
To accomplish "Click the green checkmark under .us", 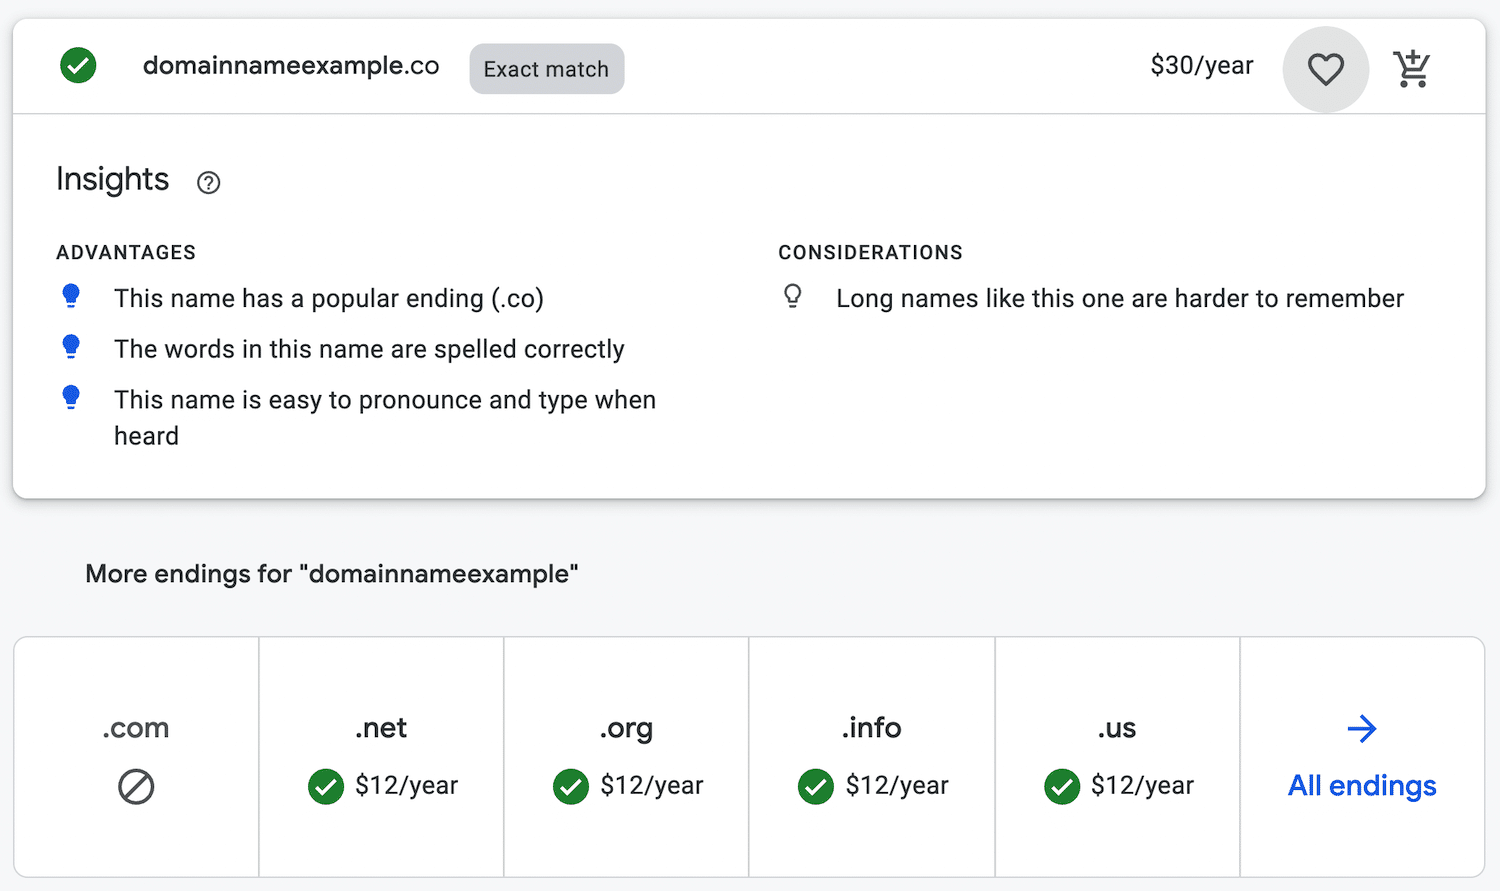I will [1062, 787].
